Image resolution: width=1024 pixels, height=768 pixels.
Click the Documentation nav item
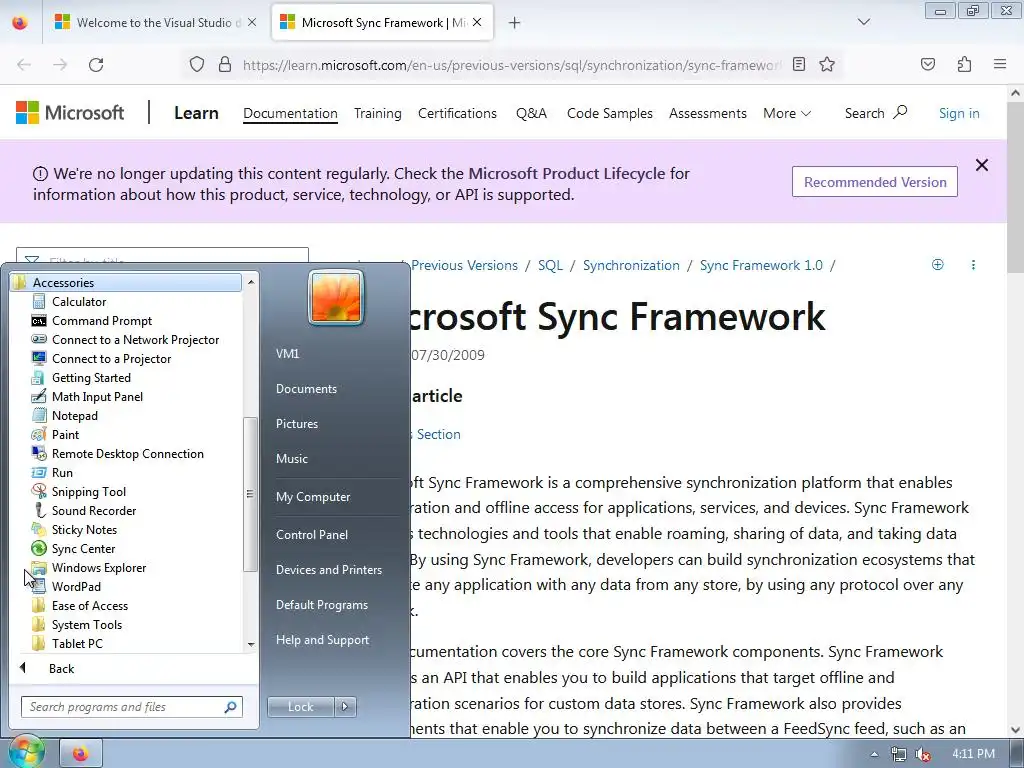[290, 113]
